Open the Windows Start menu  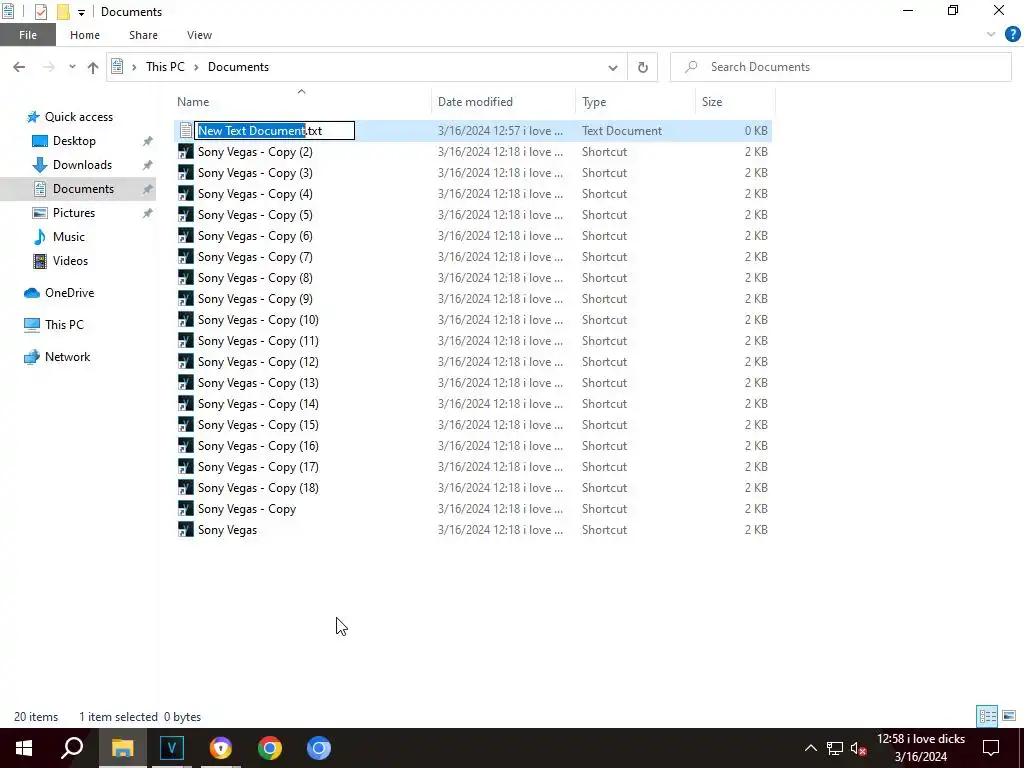point(24,748)
